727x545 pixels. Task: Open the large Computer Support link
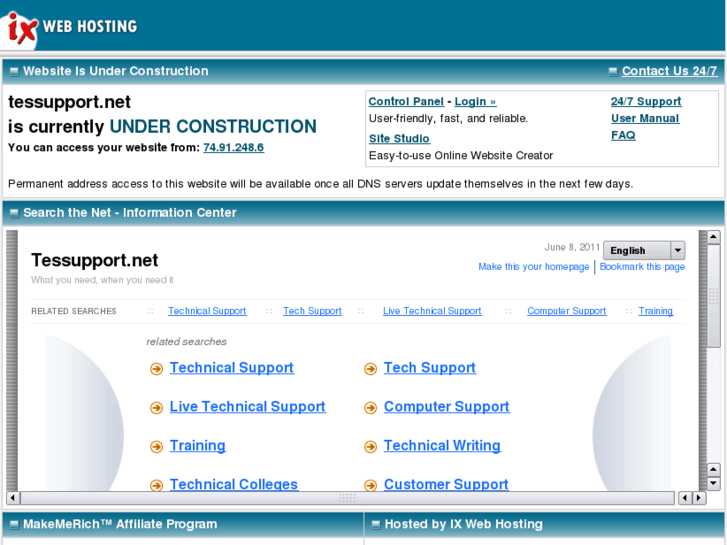tap(446, 407)
